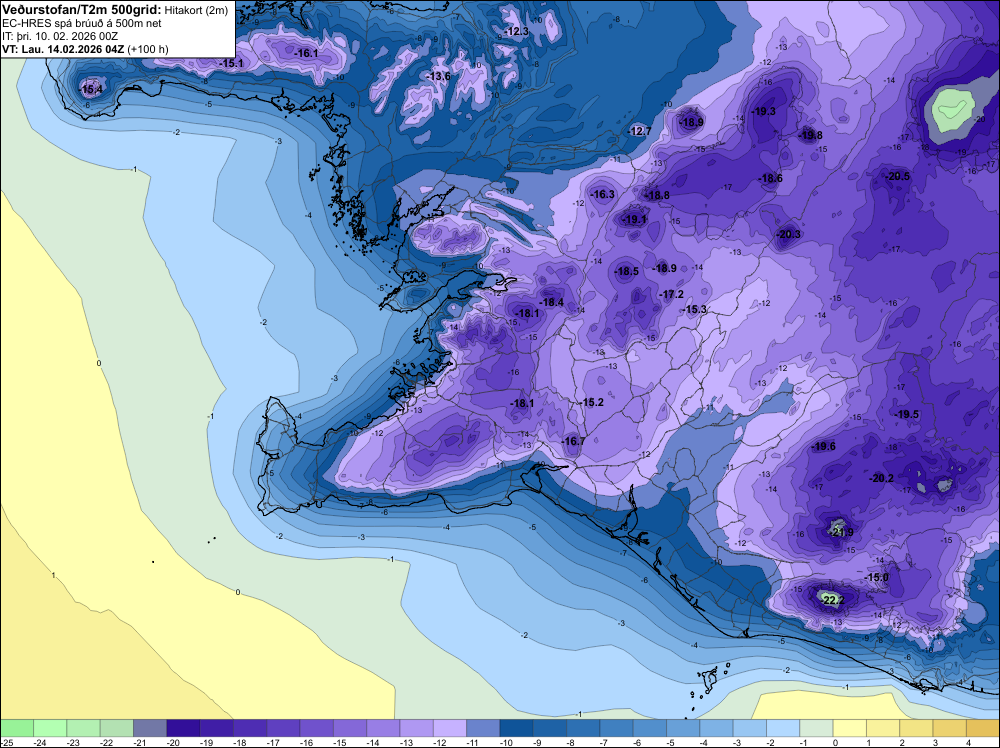Click the -15.2 temperature label
The height and width of the screenshot is (748, 1000).
click(591, 402)
